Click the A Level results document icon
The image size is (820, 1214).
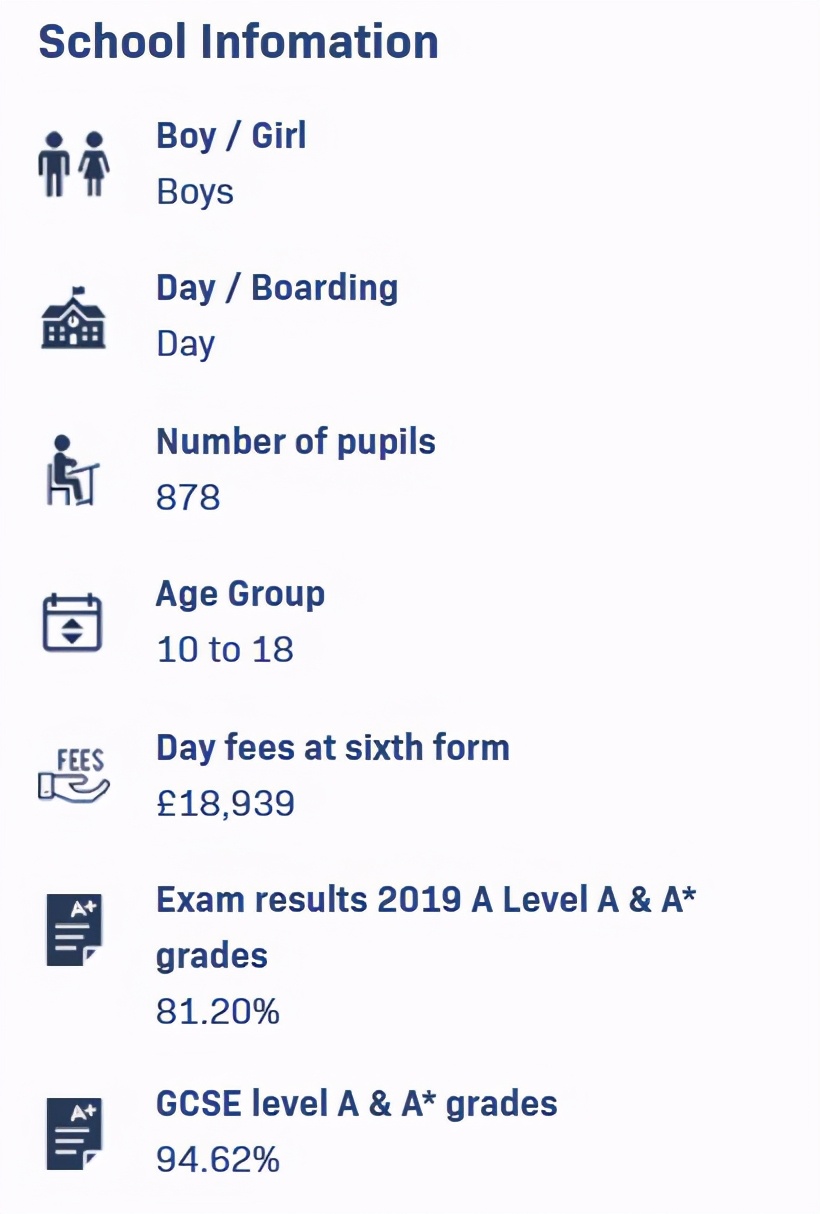pyautogui.click(x=74, y=930)
